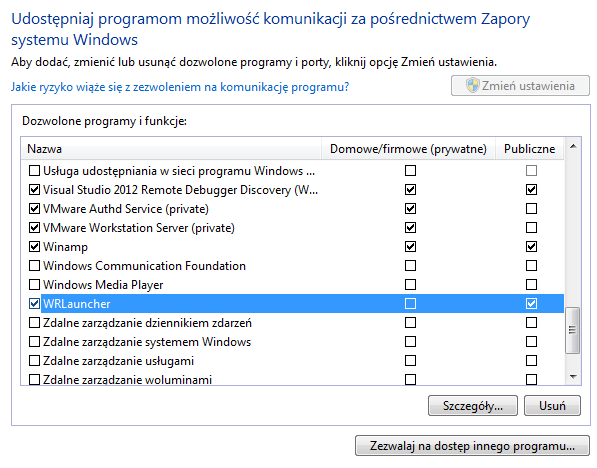The image size is (597, 468).
Task: Sort by the Nazwa column header
Action: point(171,149)
